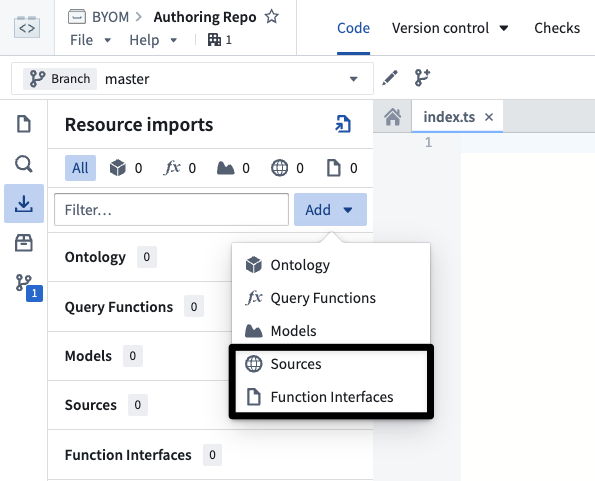Image resolution: width=595 pixels, height=481 pixels.
Task: Create a new branch with plus icon
Action: (422, 78)
